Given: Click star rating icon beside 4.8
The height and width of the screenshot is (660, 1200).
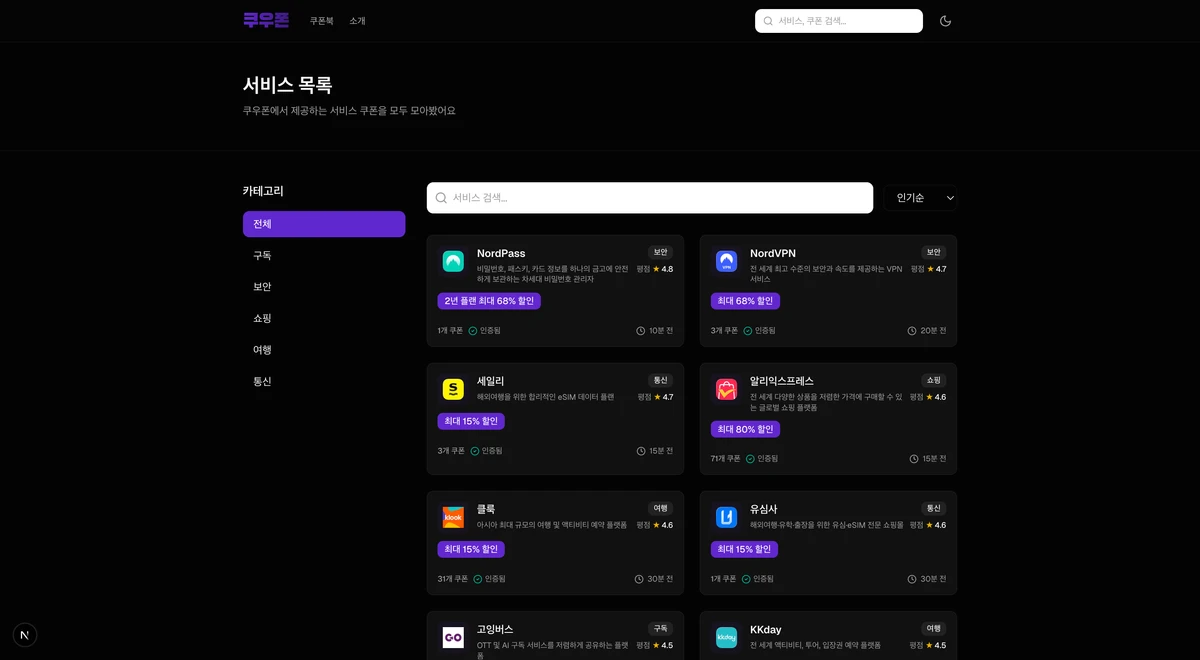Looking at the screenshot, I should (x=656, y=269).
